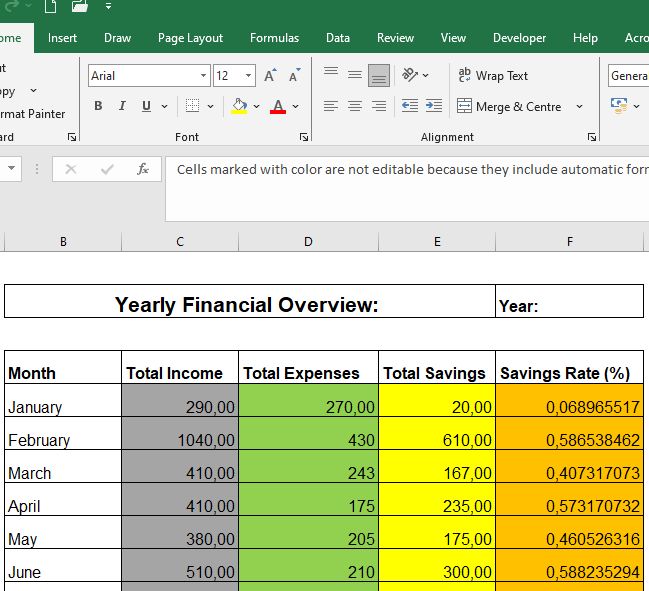649x591 pixels.
Task: Increase font size
Action: (270, 75)
